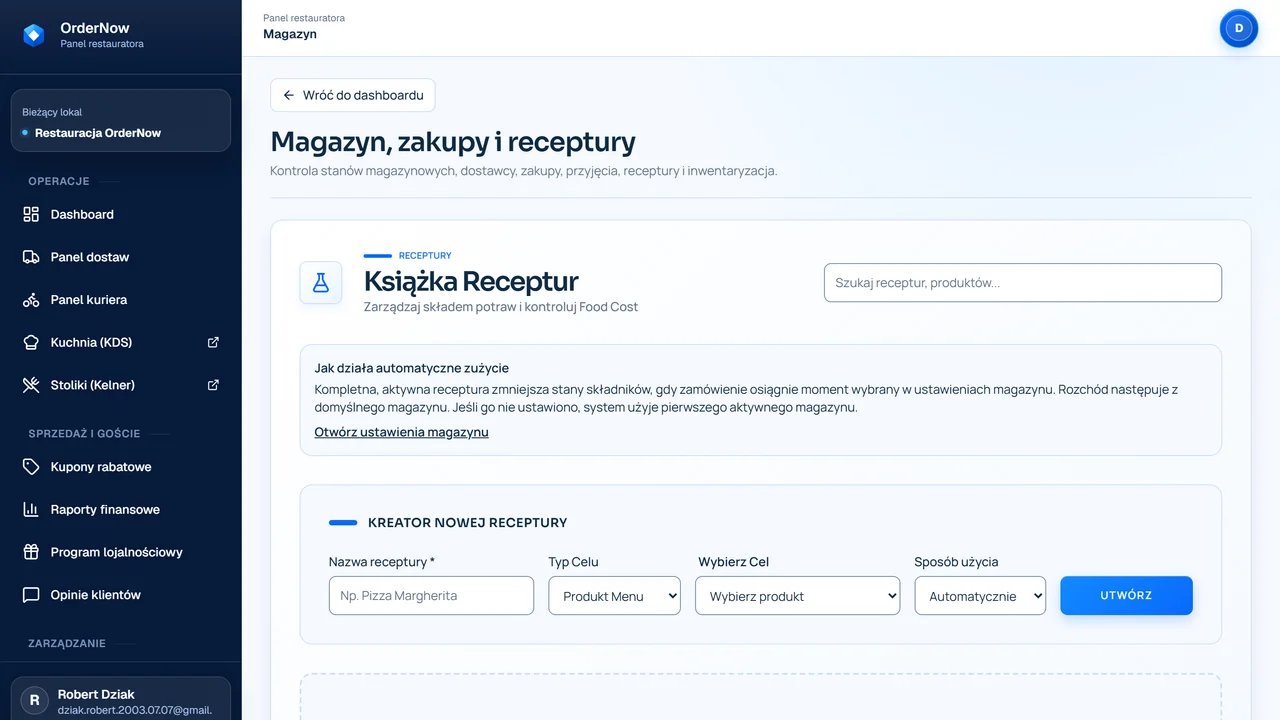The height and width of the screenshot is (720, 1280).
Task: Click the R avatar for Robert Dziak
Action: [x=35, y=701]
